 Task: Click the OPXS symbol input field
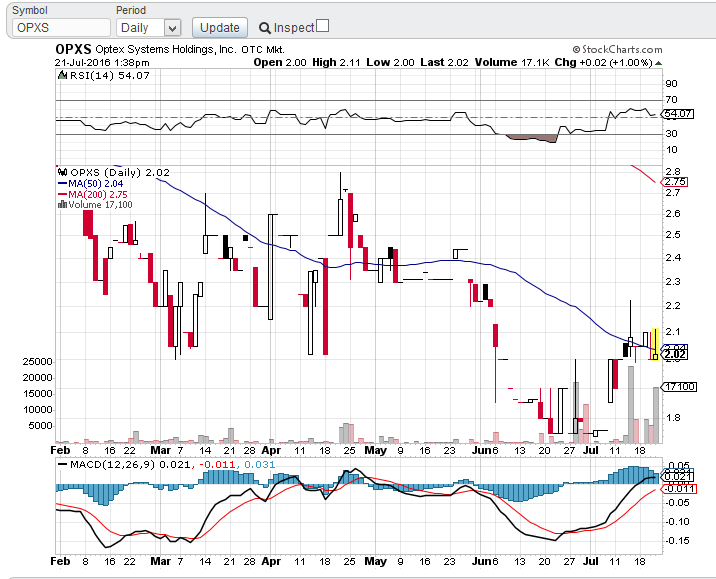tap(61, 28)
